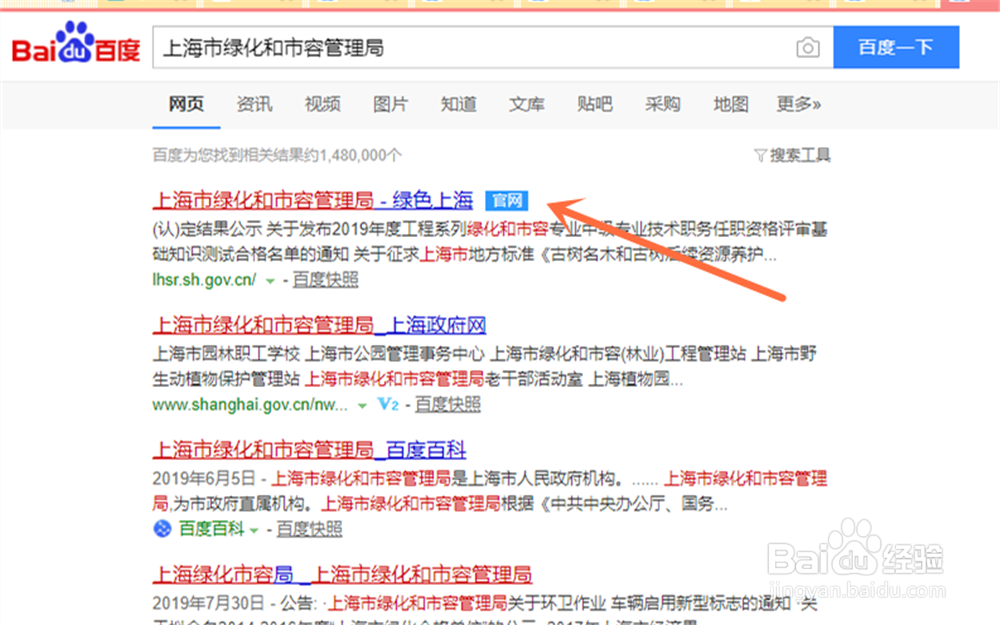This screenshot has width=1000, height=625.
Task: Open result 上海市绿化和市容管理局_上海政府网
Action: pyautogui.click(x=319, y=325)
